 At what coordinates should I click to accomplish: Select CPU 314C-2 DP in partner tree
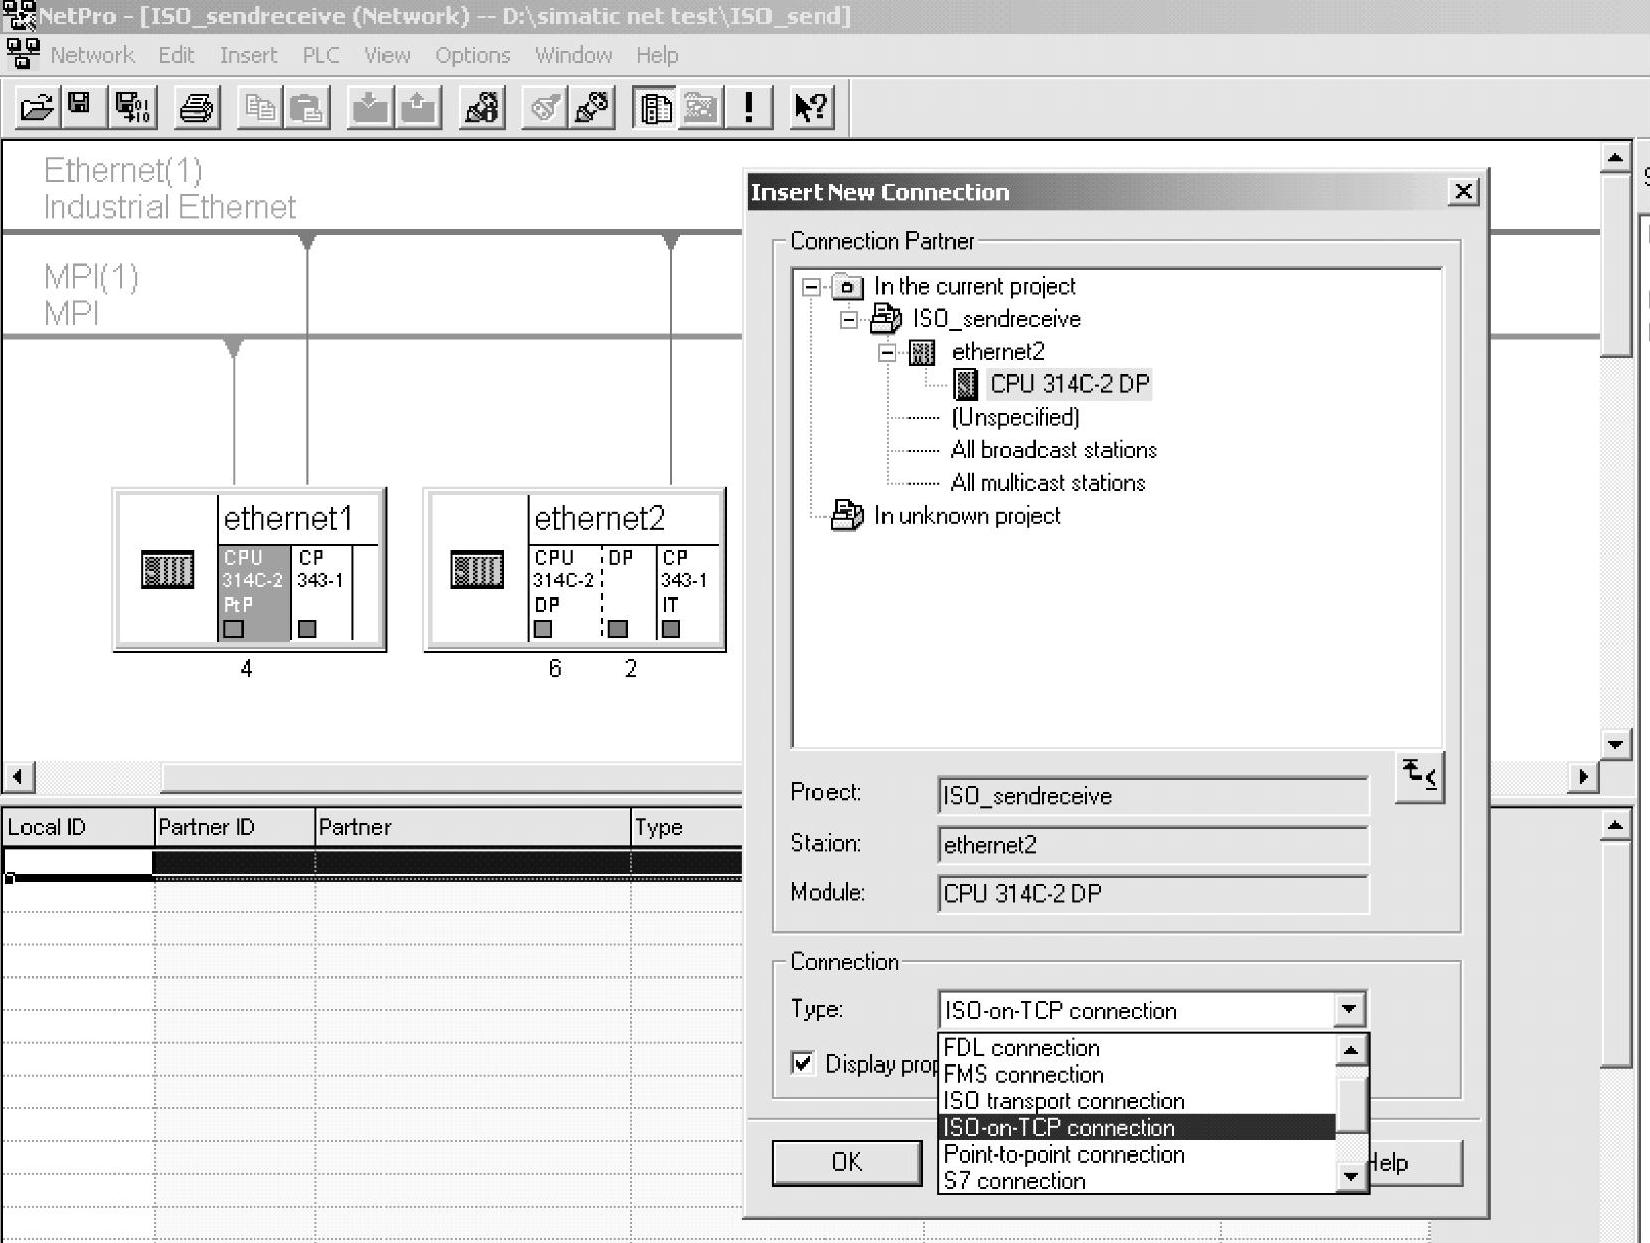click(1069, 384)
